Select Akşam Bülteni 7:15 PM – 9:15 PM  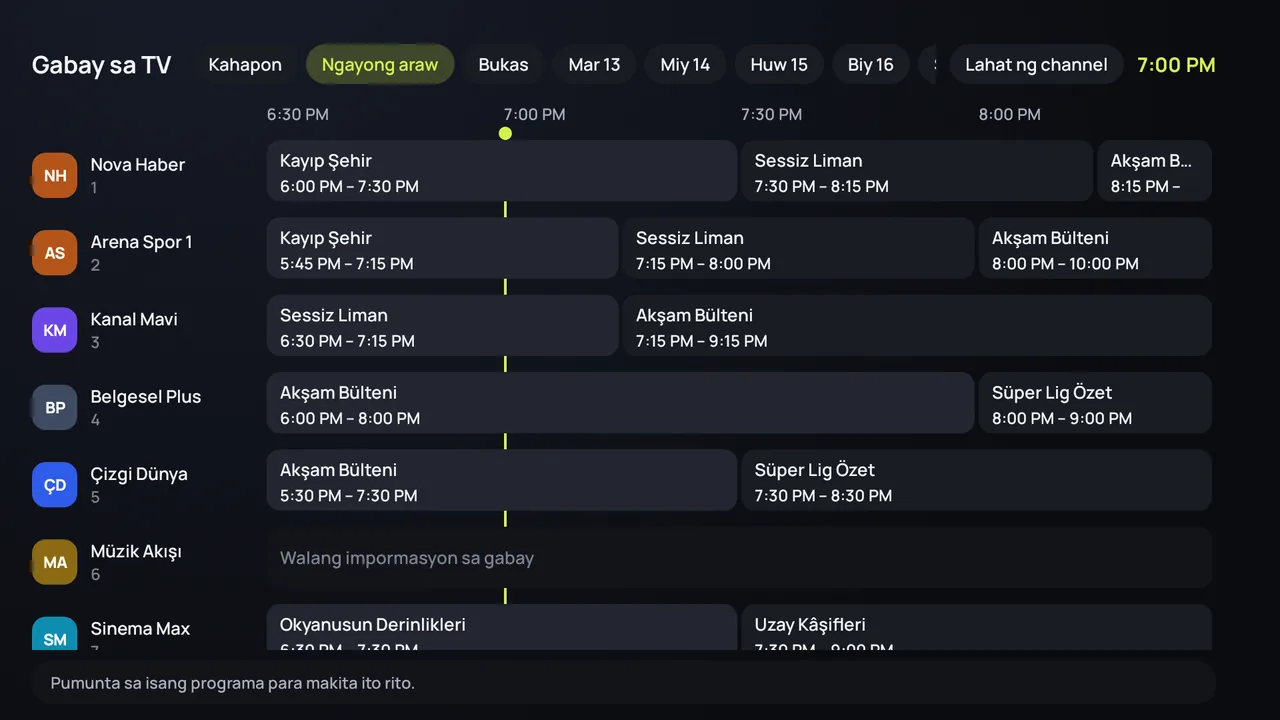click(917, 325)
